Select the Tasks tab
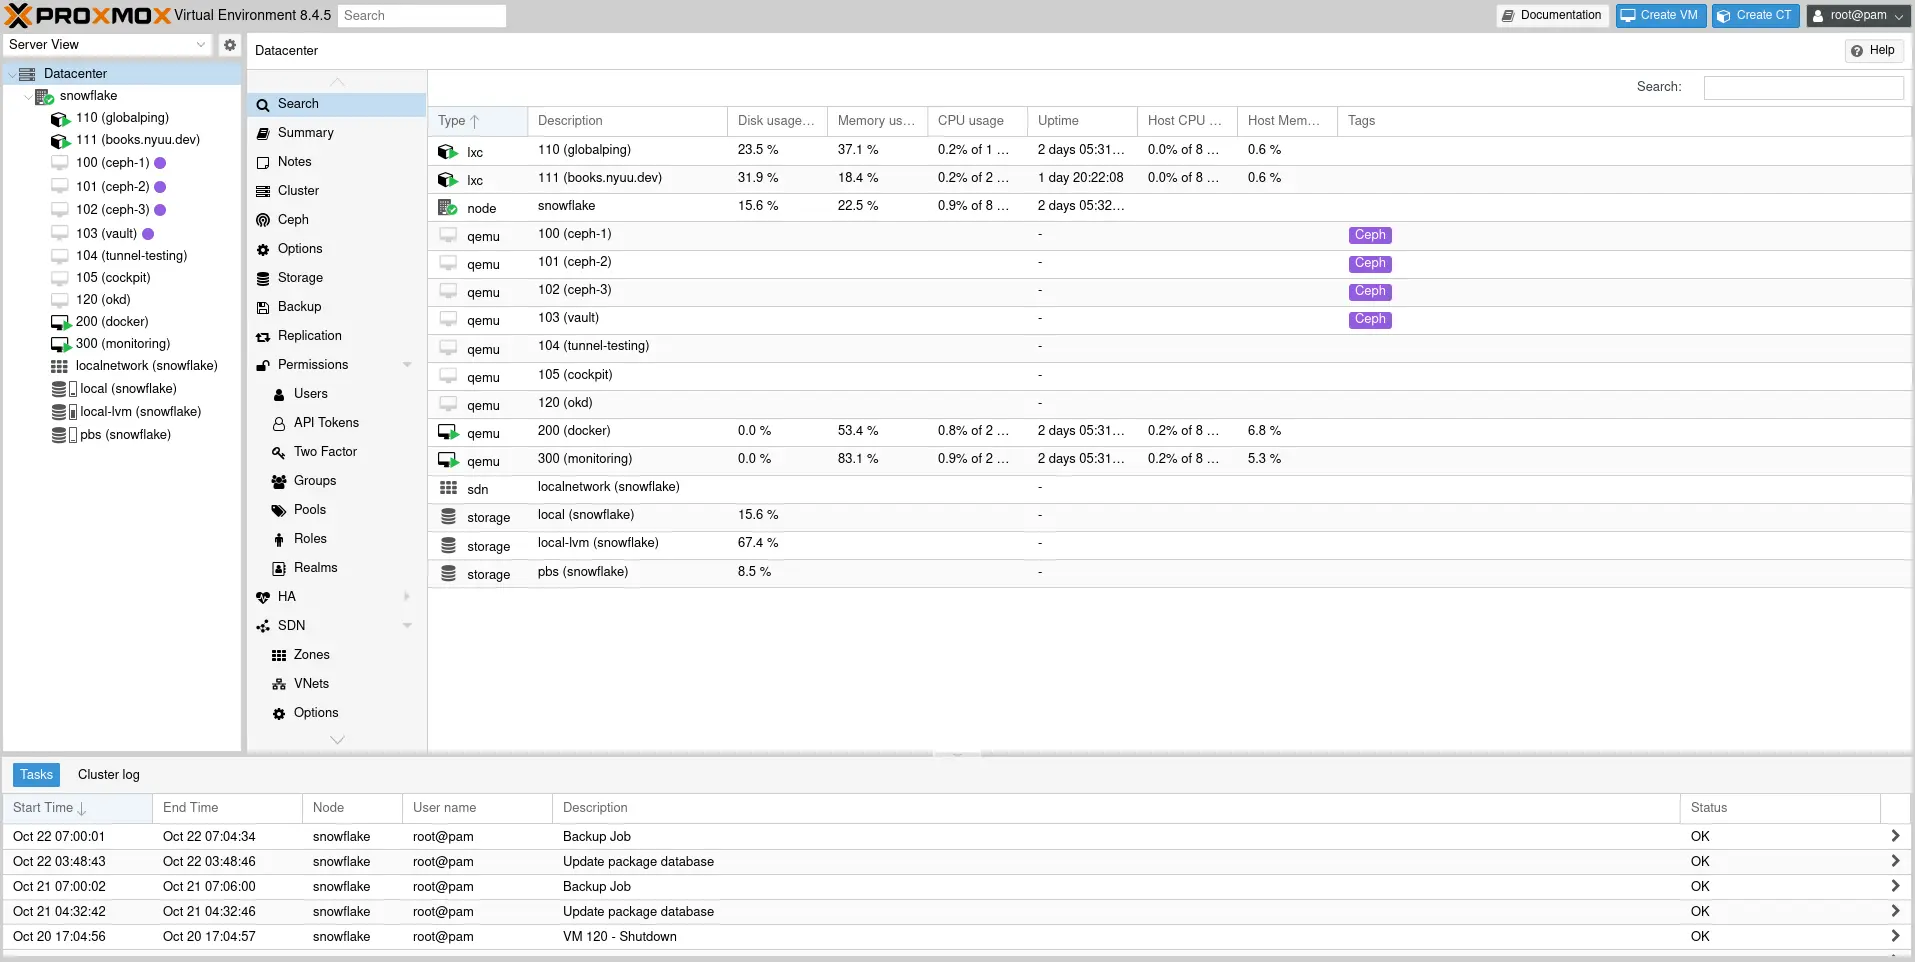The width and height of the screenshot is (1915, 962). tap(36, 774)
